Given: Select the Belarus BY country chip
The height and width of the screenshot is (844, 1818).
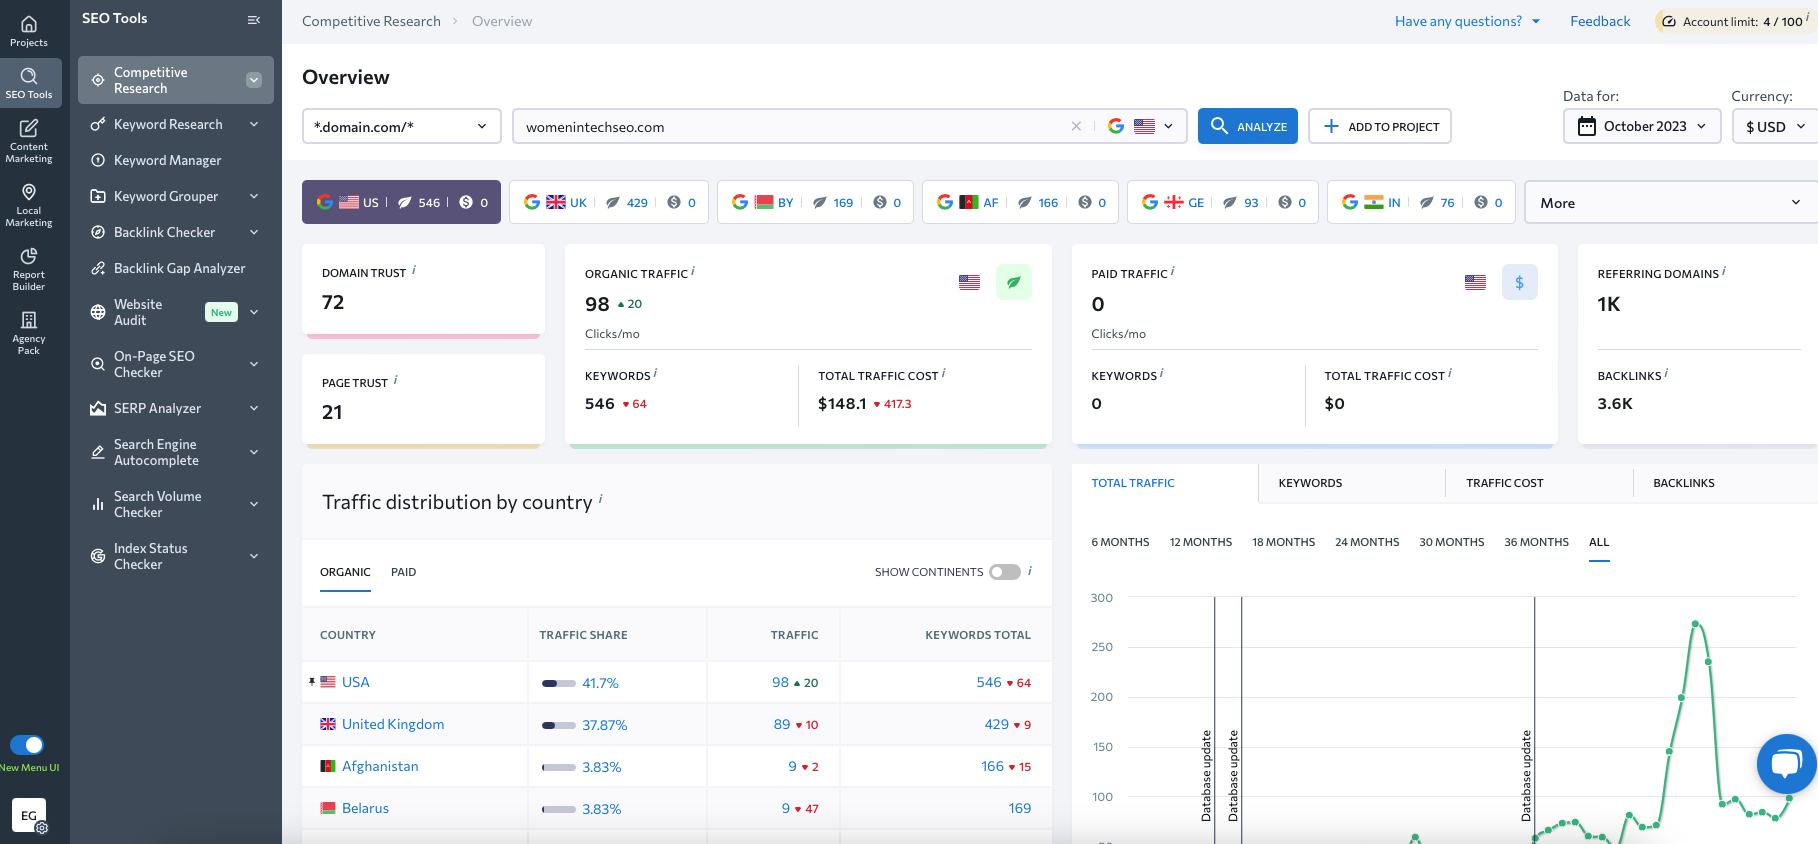Looking at the screenshot, I should click(x=815, y=202).
